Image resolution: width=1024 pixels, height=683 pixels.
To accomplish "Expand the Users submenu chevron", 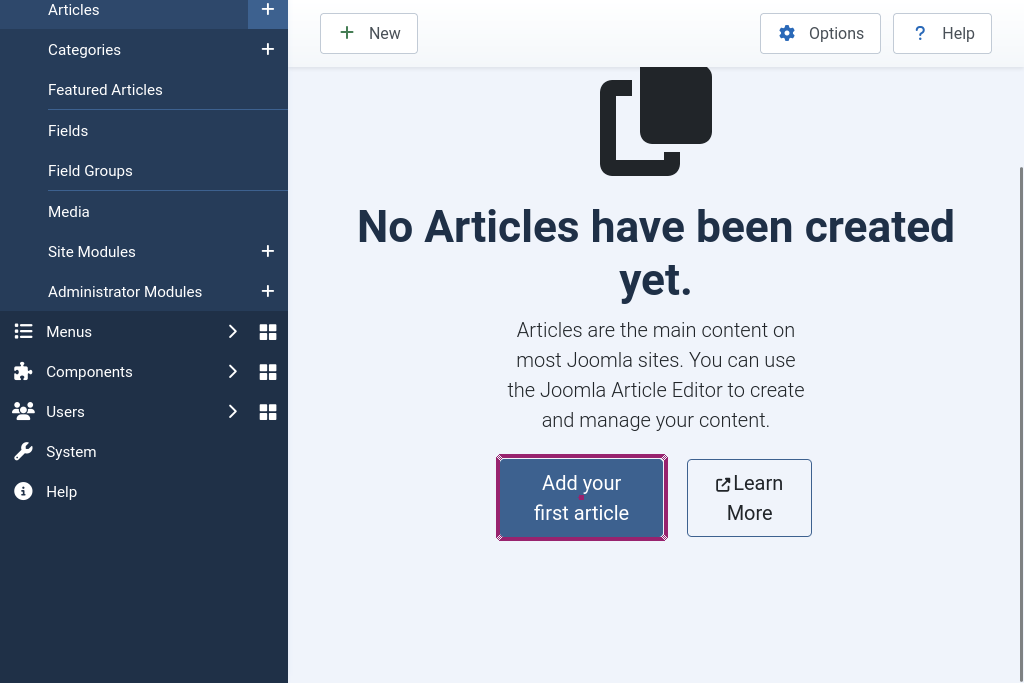I will pyautogui.click(x=232, y=411).
